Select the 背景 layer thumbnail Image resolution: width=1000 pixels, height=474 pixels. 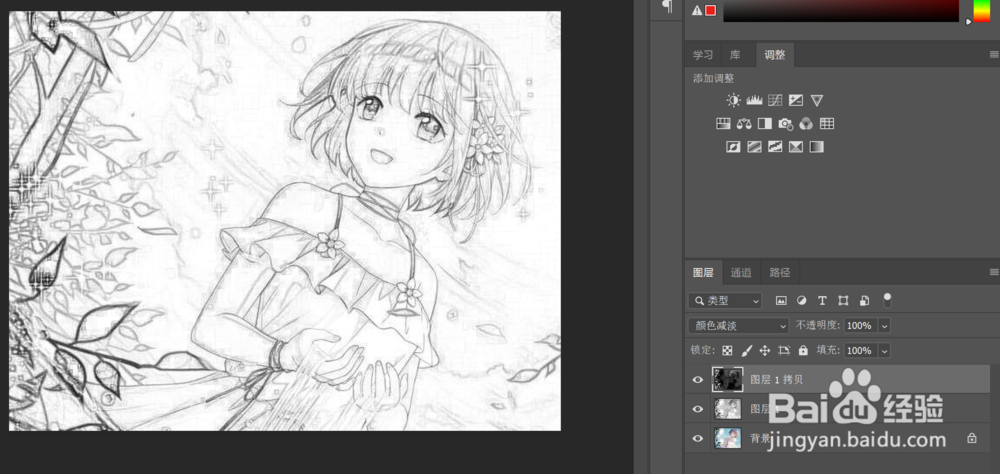point(728,438)
